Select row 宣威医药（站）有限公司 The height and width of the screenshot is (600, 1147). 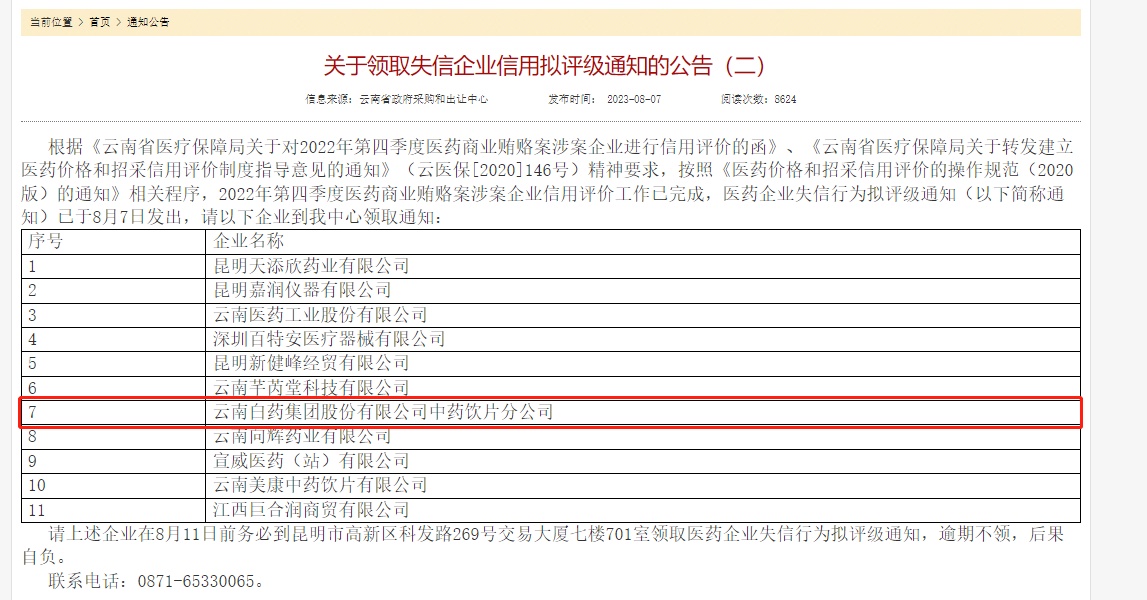tap(551, 461)
